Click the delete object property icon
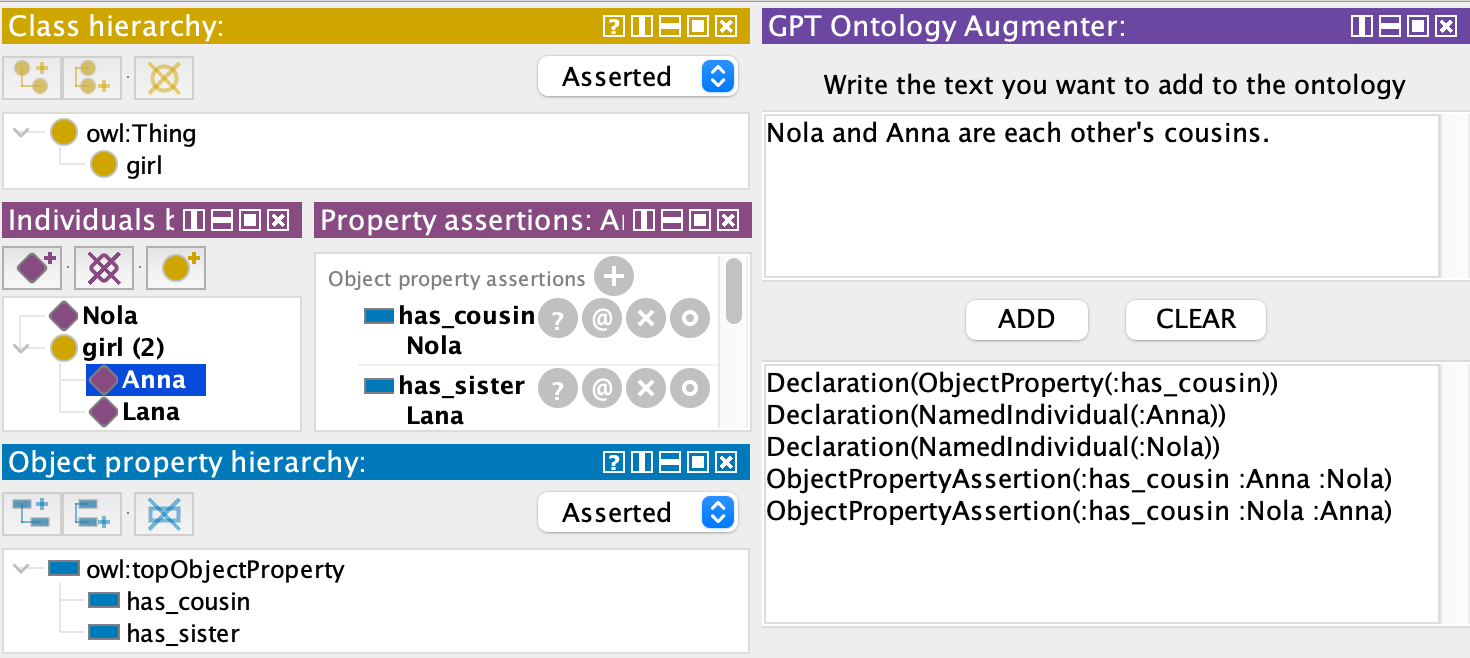 click(163, 514)
